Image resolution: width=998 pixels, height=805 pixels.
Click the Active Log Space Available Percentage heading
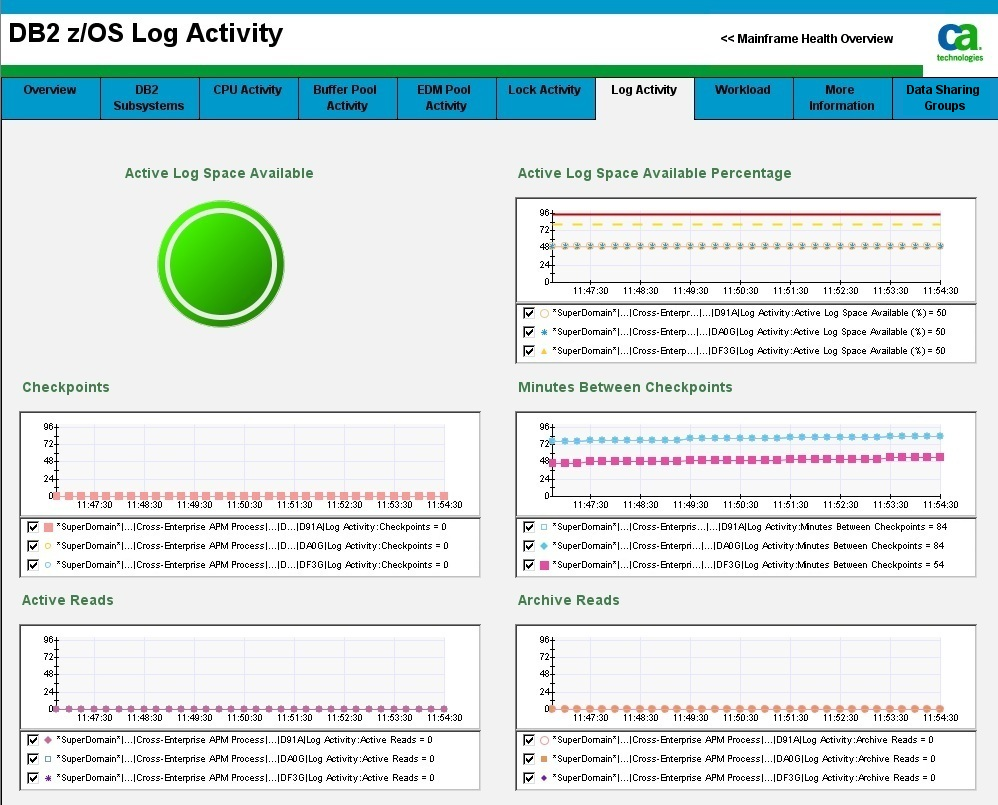[x=654, y=173]
